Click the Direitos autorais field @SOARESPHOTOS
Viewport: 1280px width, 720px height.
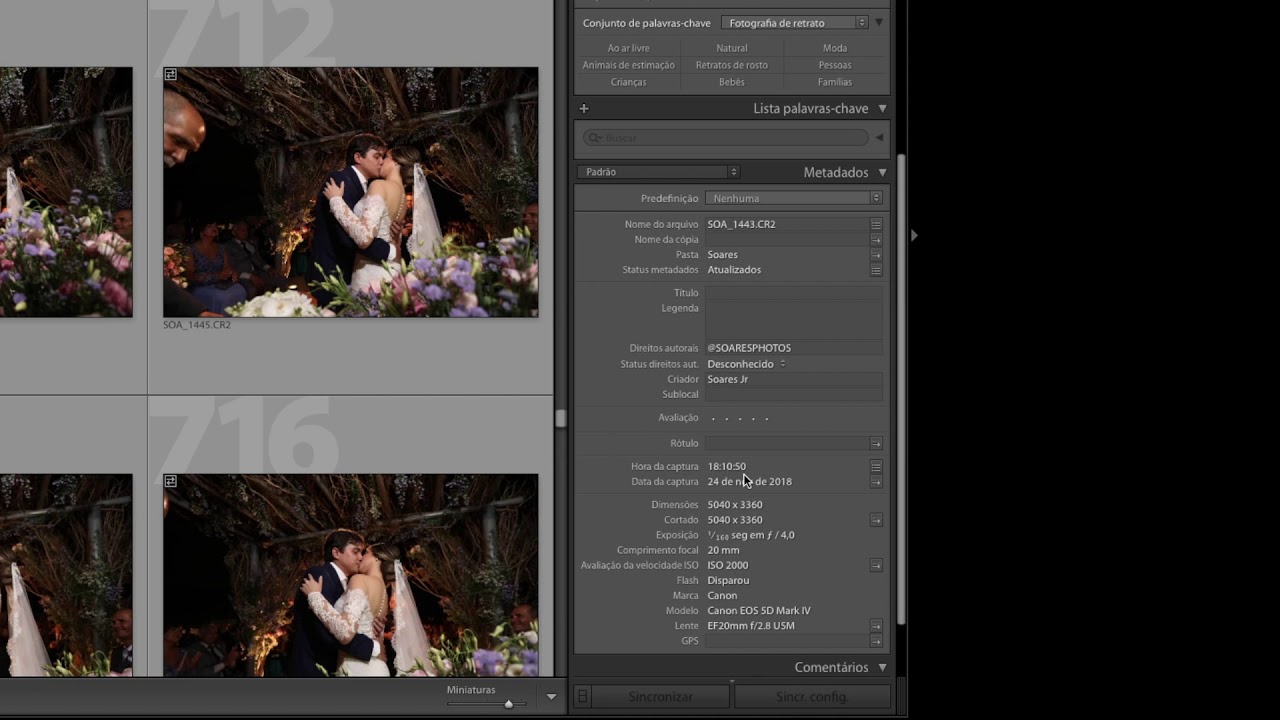tap(794, 348)
